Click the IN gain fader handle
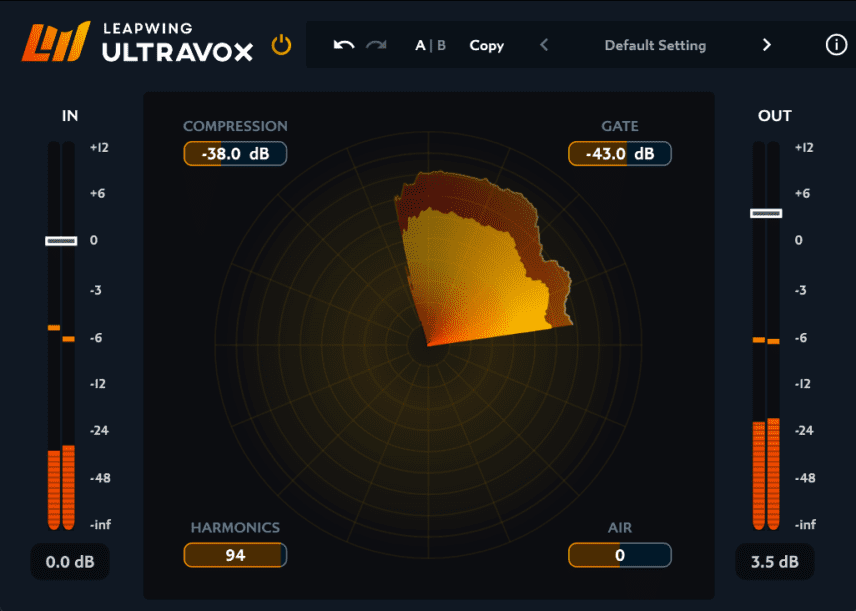 point(61,241)
